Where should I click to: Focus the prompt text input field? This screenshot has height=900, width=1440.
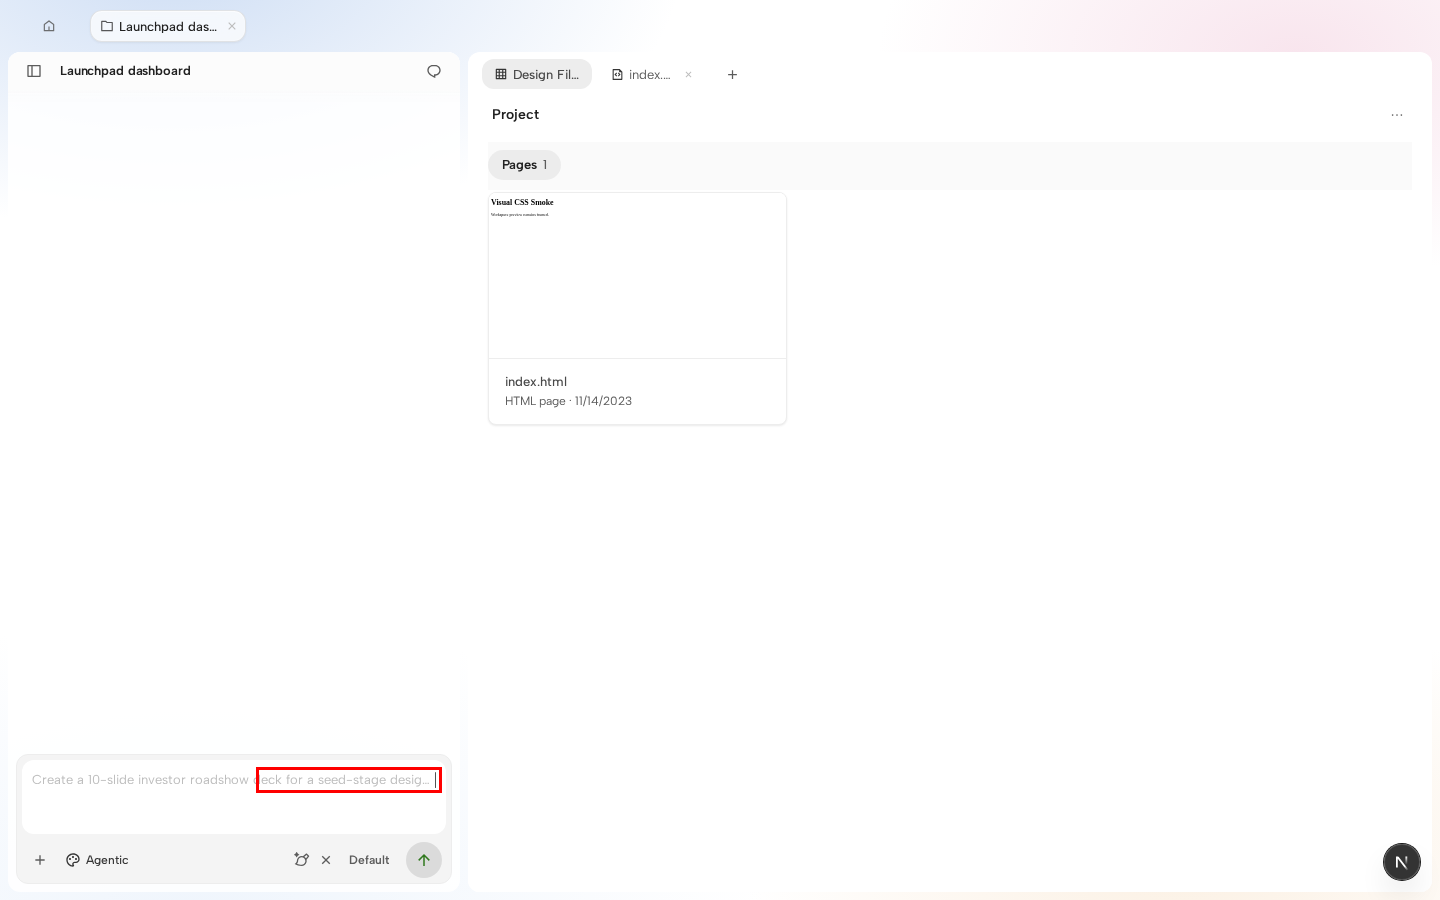click(234, 797)
